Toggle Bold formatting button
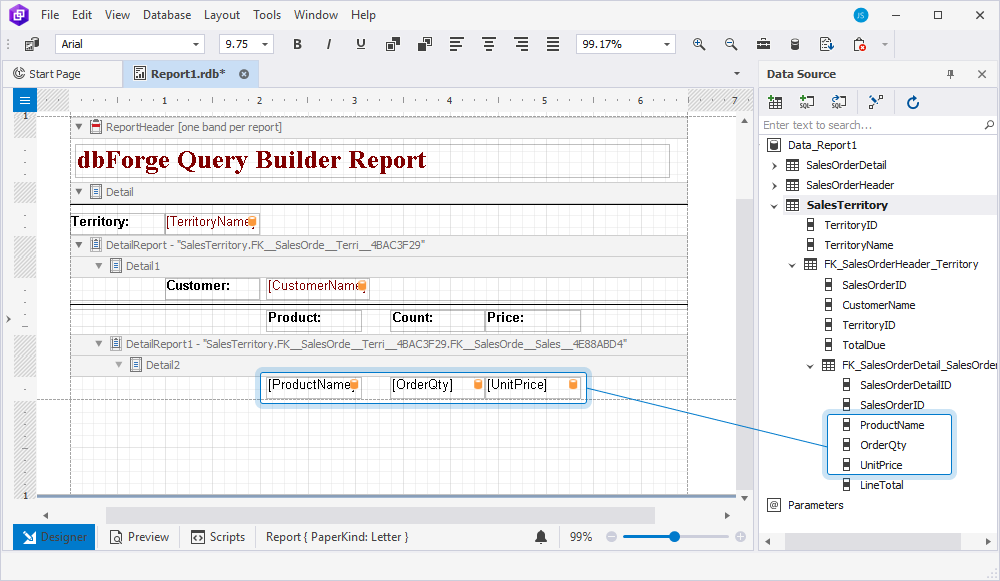1000x581 pixels. pyautogui.click(x=297, y=44)
